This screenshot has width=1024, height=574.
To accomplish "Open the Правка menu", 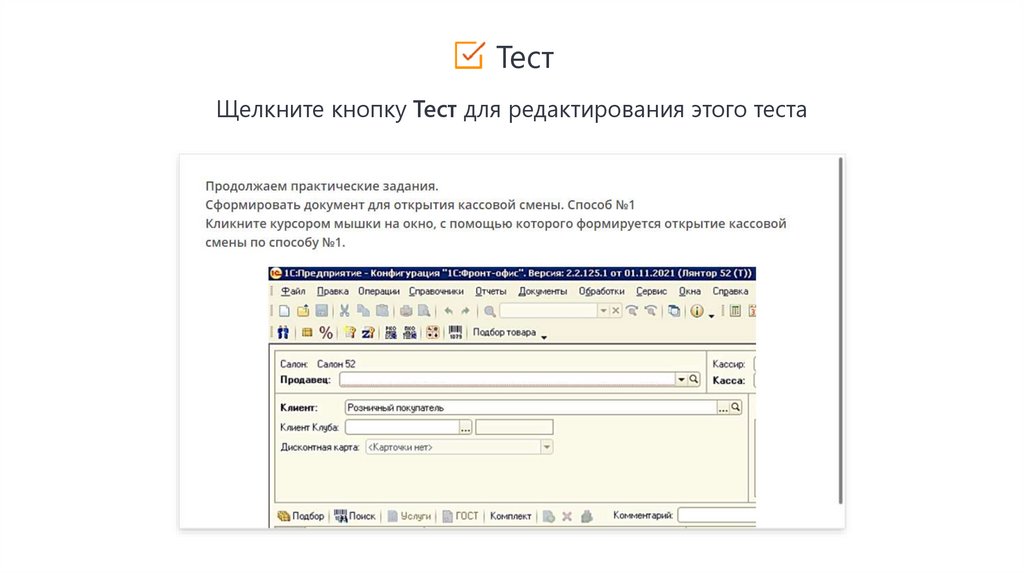I will tap(332, 291).
